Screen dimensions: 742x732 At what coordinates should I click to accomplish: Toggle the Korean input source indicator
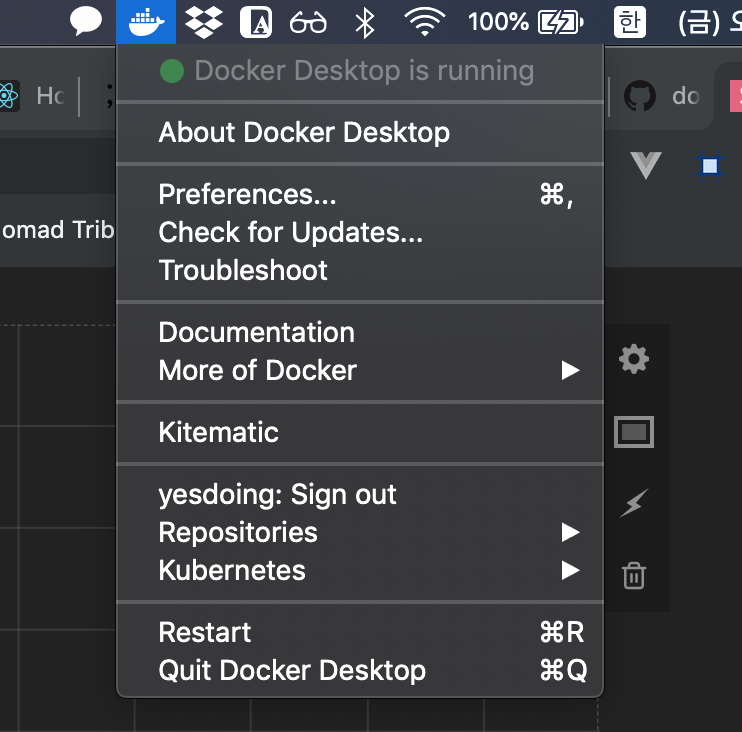point(629,20)
